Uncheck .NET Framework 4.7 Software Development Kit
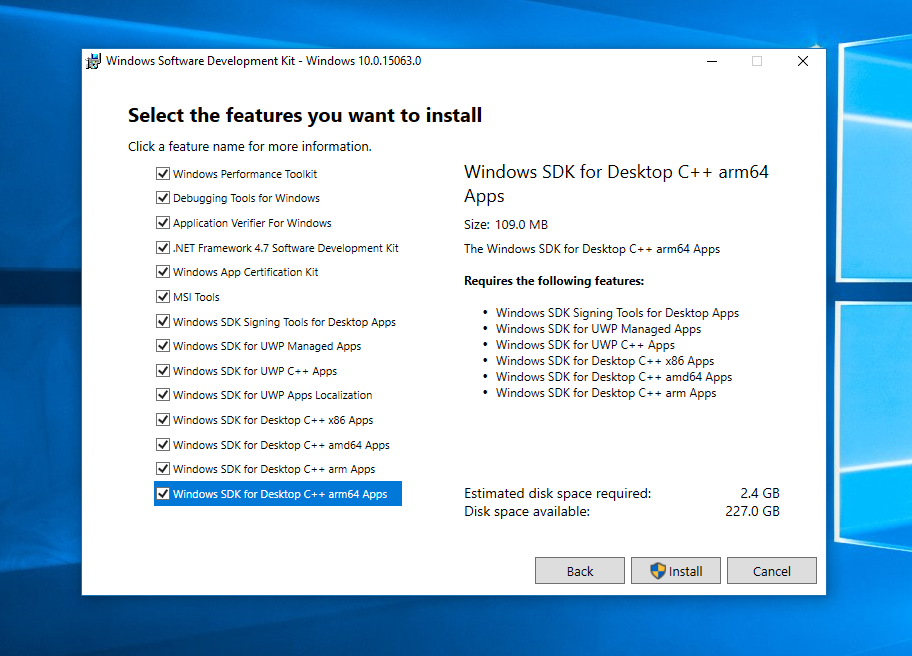The width and height of the screenshot is (912, 656). click(163, 248)
